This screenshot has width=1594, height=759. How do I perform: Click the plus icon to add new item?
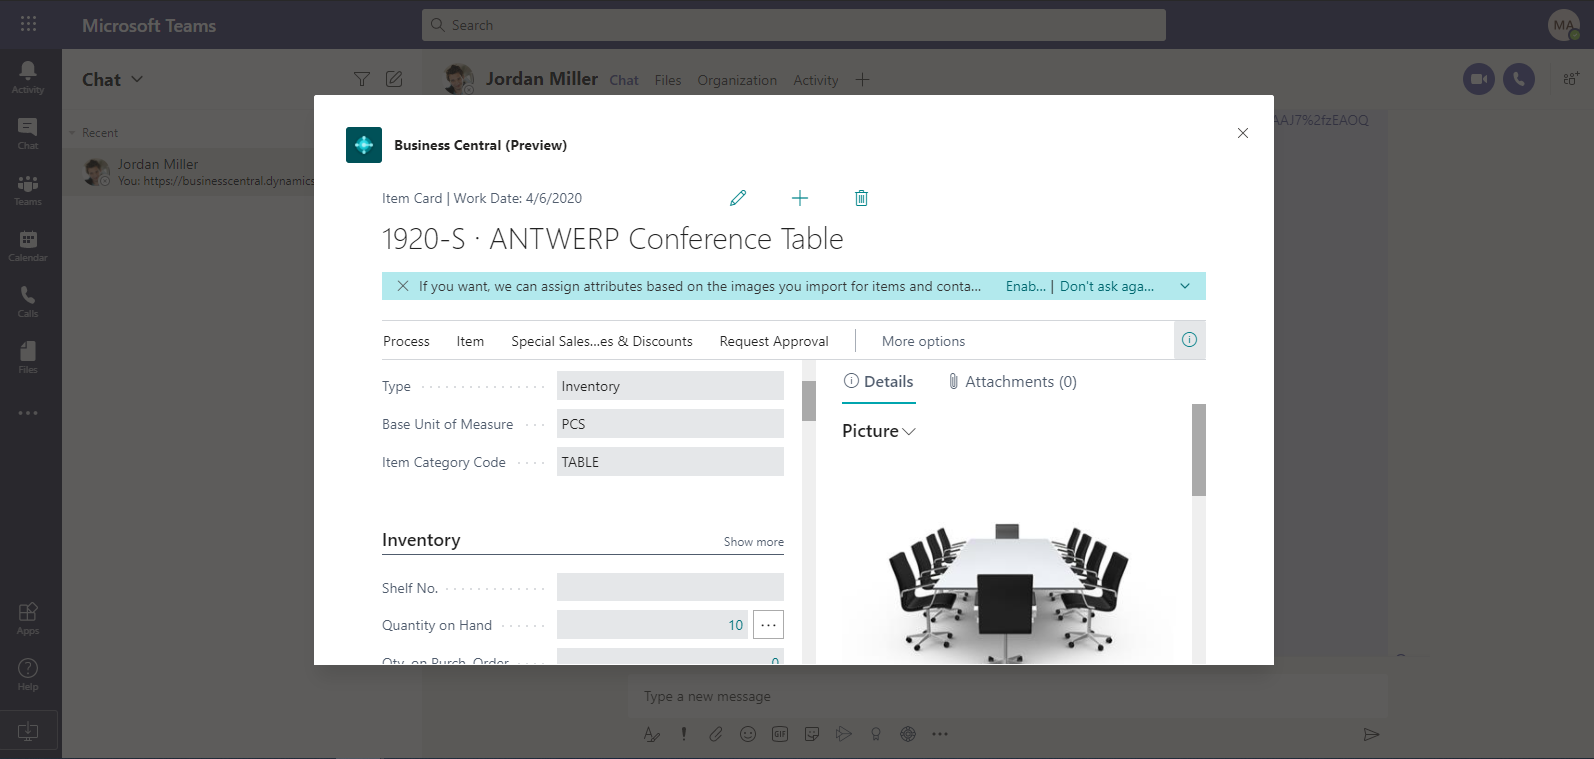coord(800,198)
